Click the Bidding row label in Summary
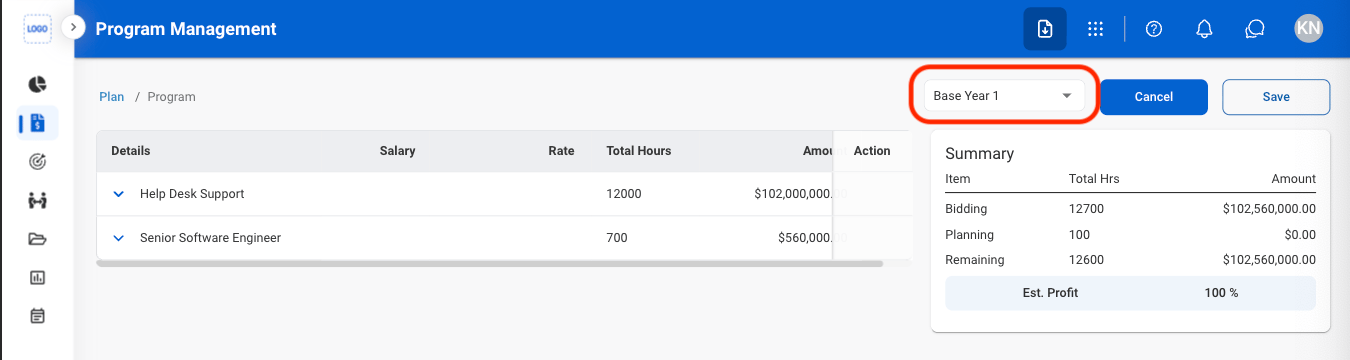 click(x=966, y=209)
